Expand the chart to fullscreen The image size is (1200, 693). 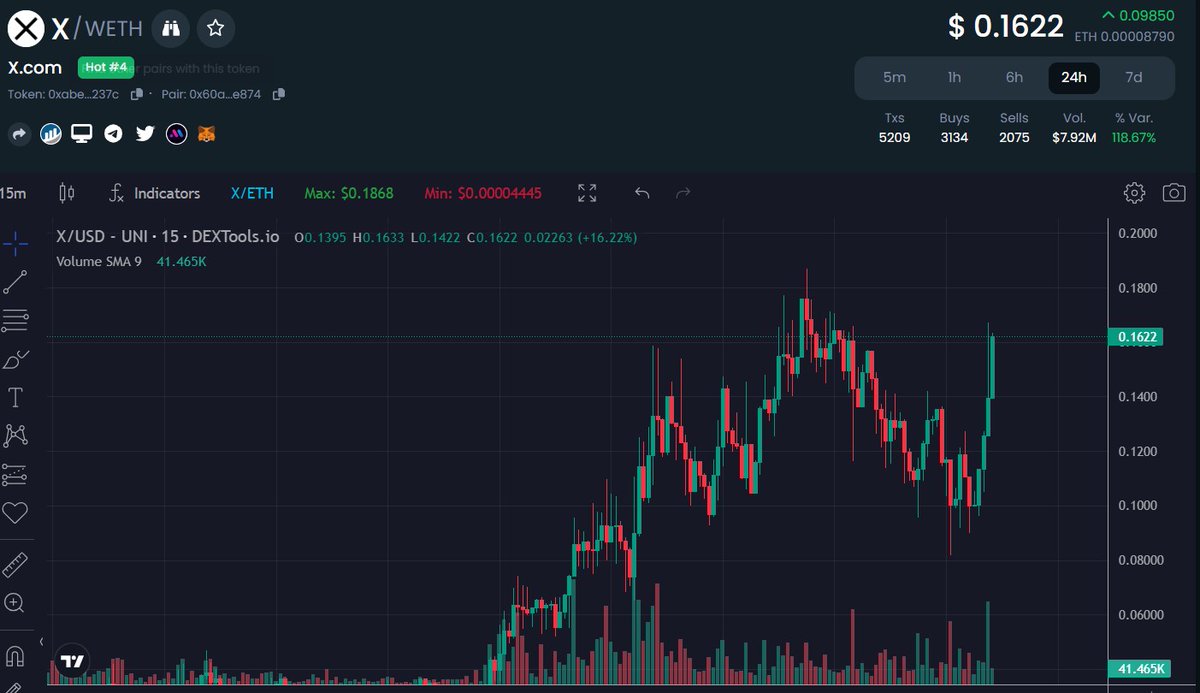[586, 193]
